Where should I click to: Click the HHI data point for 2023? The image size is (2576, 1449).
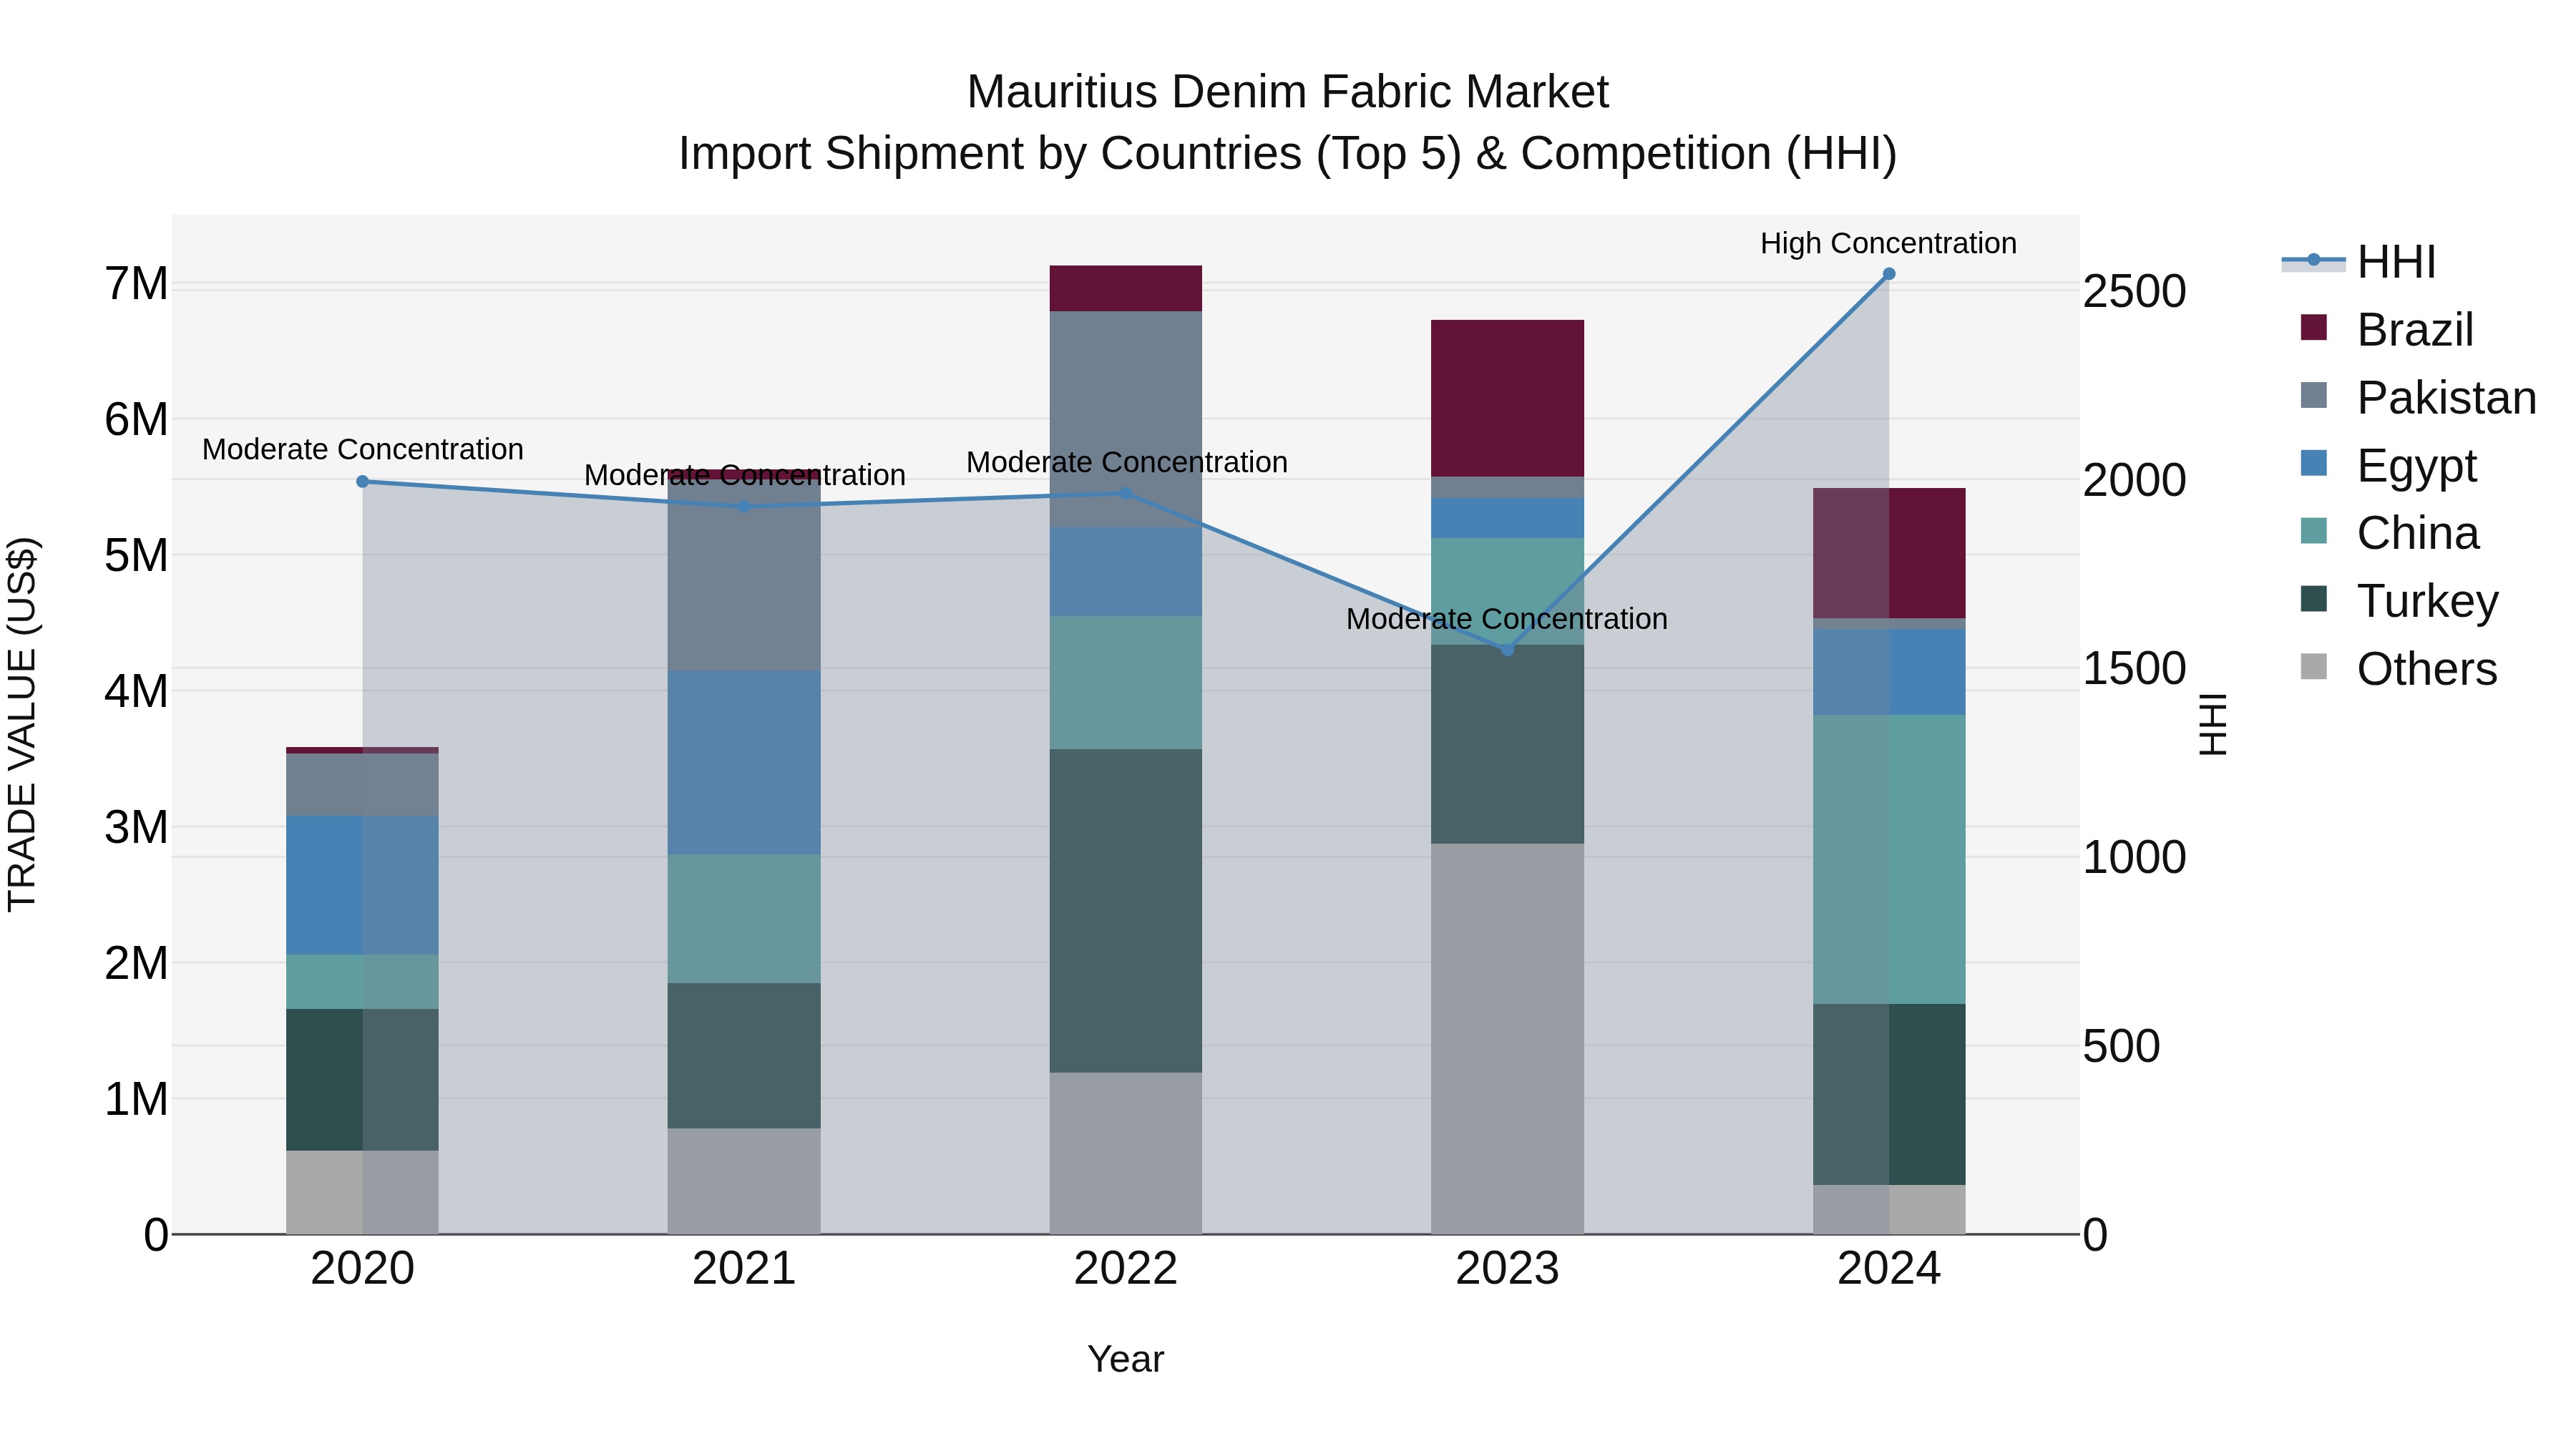tap(1508, 650)
